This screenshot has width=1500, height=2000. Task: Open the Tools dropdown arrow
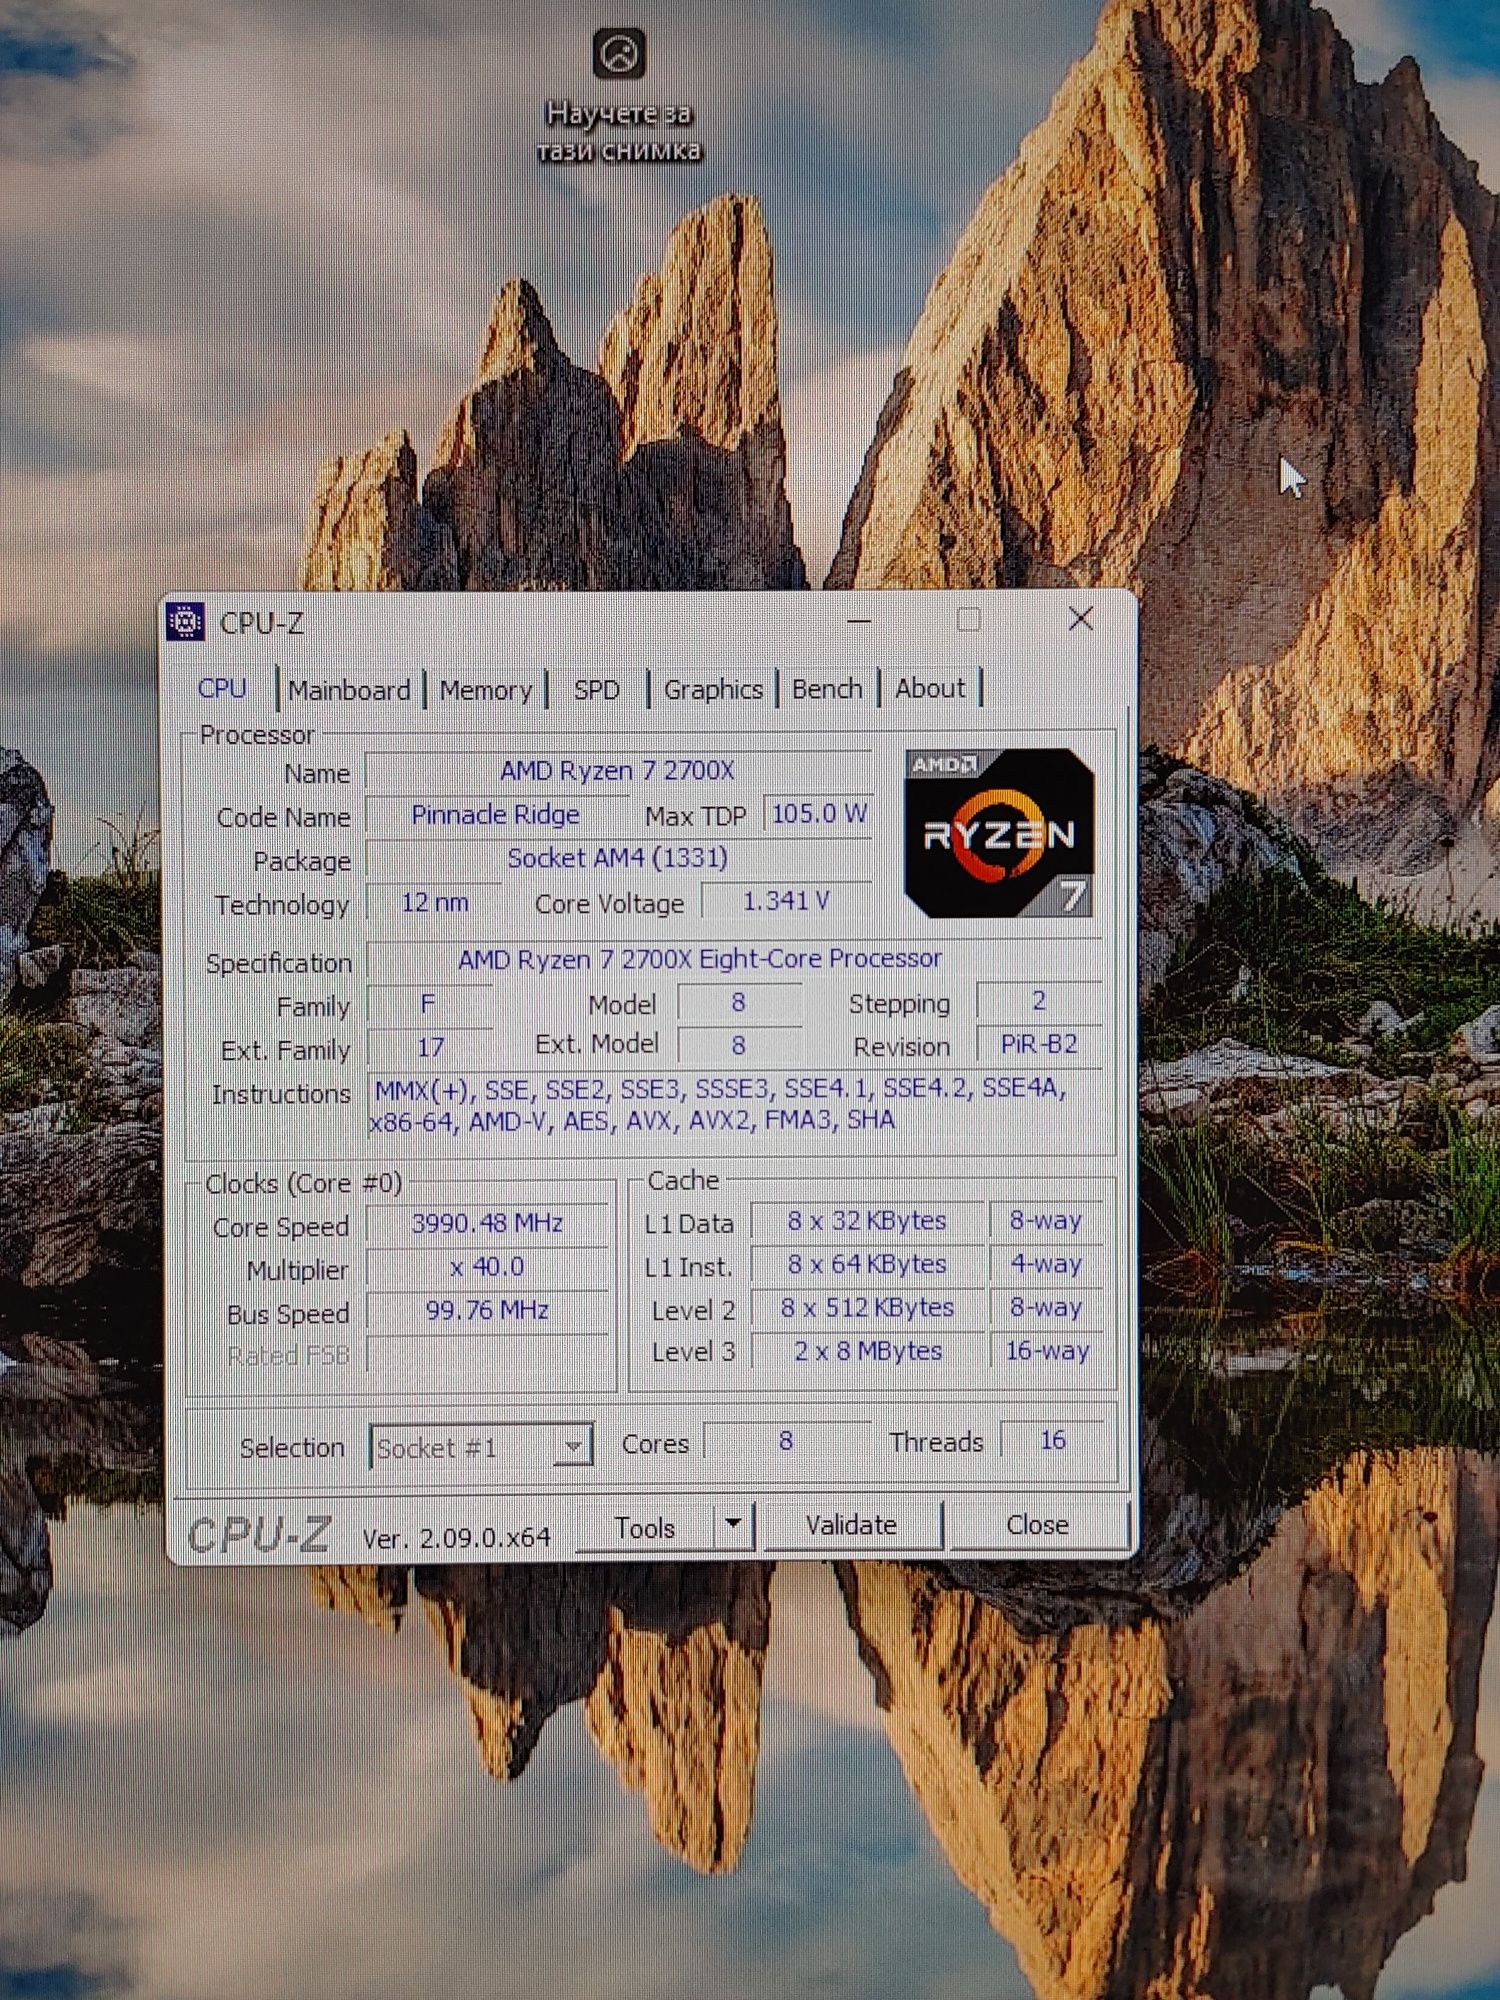pyautogui.click(x=733, y=1524)
